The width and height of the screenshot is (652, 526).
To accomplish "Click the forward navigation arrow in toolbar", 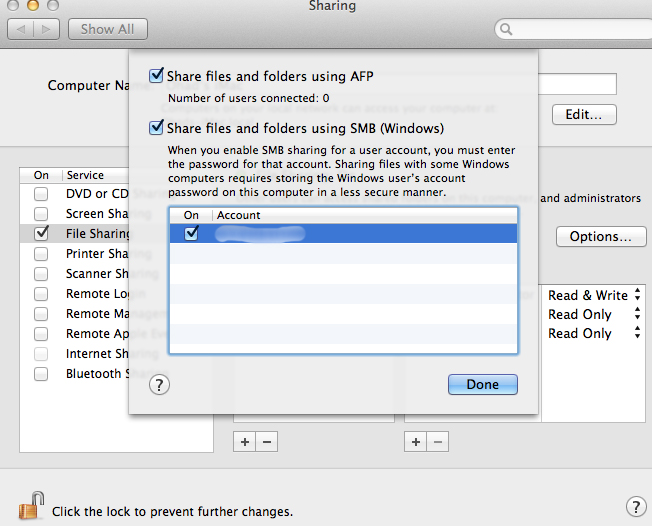I will pyautogui.click(x=46, y=29).
